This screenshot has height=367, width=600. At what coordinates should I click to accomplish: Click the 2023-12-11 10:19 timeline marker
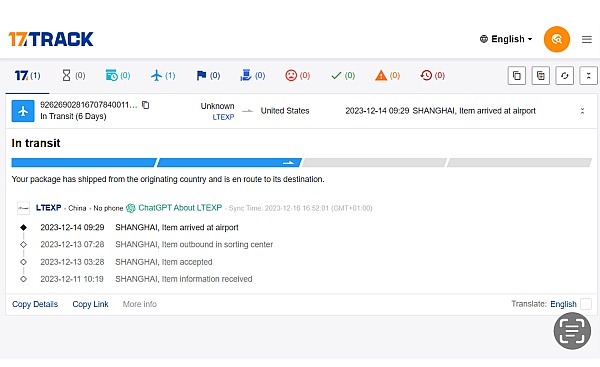click(x=23, y=279)
